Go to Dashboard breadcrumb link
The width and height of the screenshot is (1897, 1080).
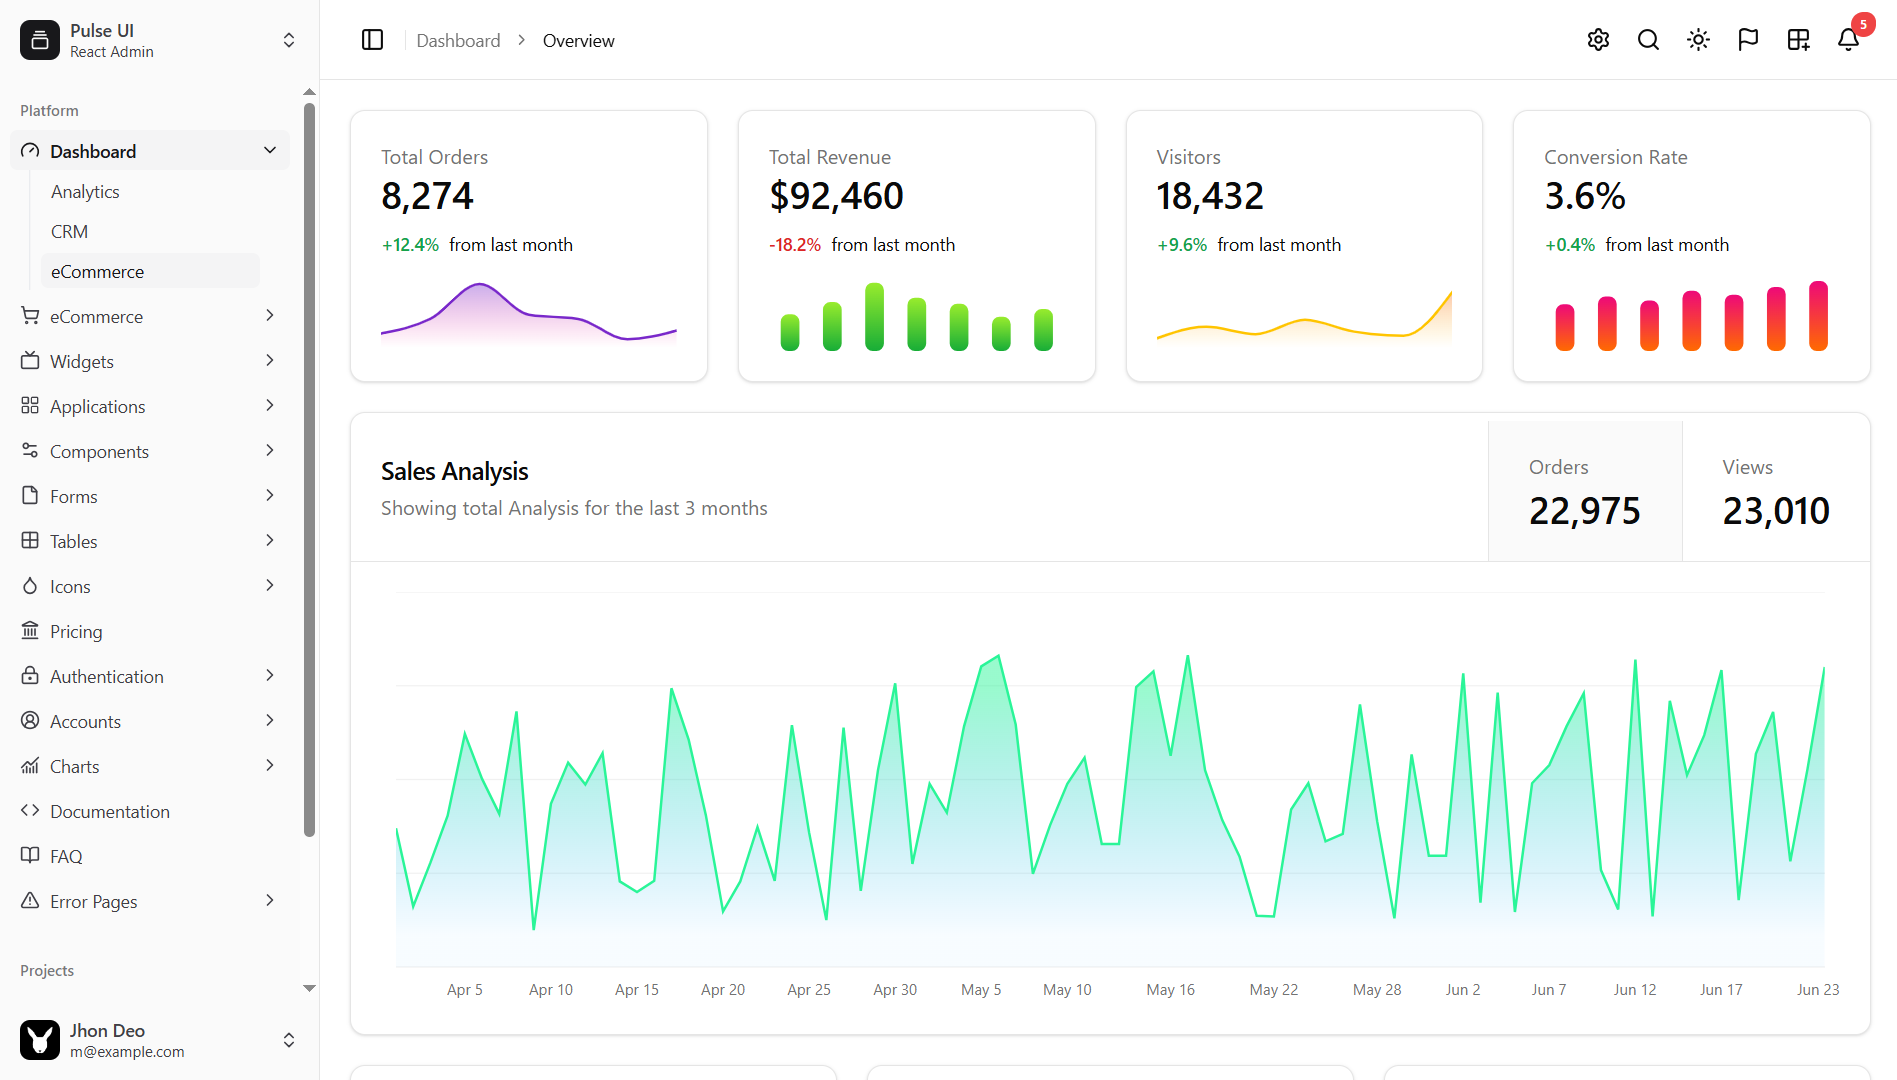point(458,41)
